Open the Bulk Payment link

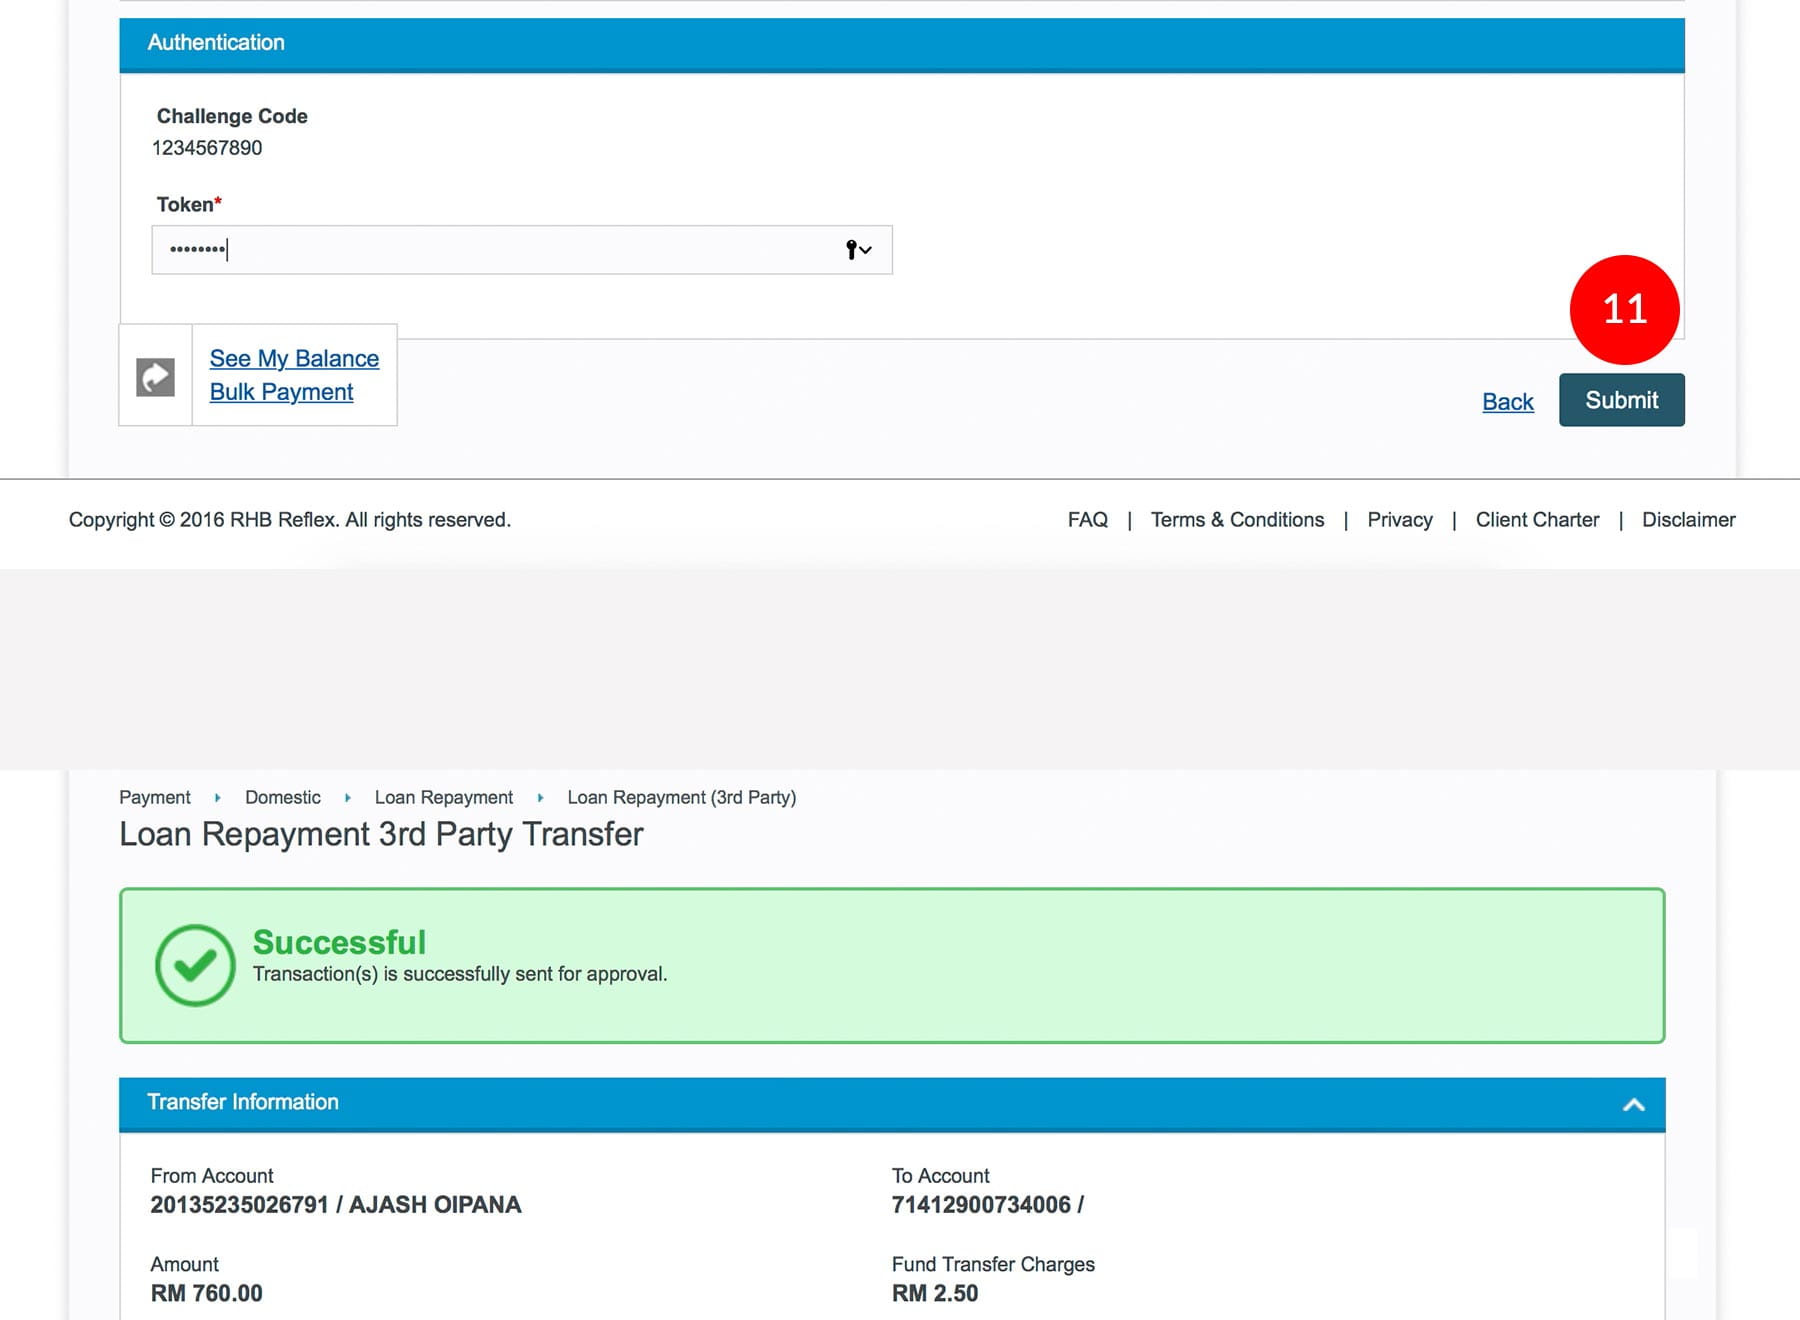click(281, 392)
